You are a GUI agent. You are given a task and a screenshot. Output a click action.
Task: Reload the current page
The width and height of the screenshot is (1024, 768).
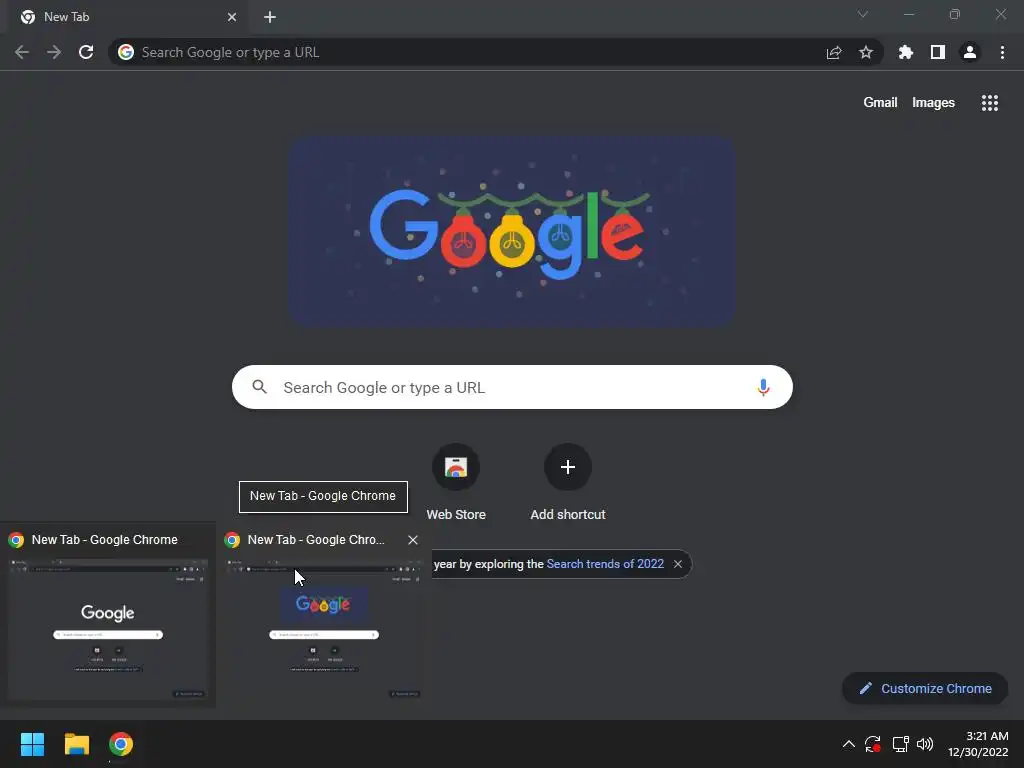pyautogui.click(x=86, y=52)
